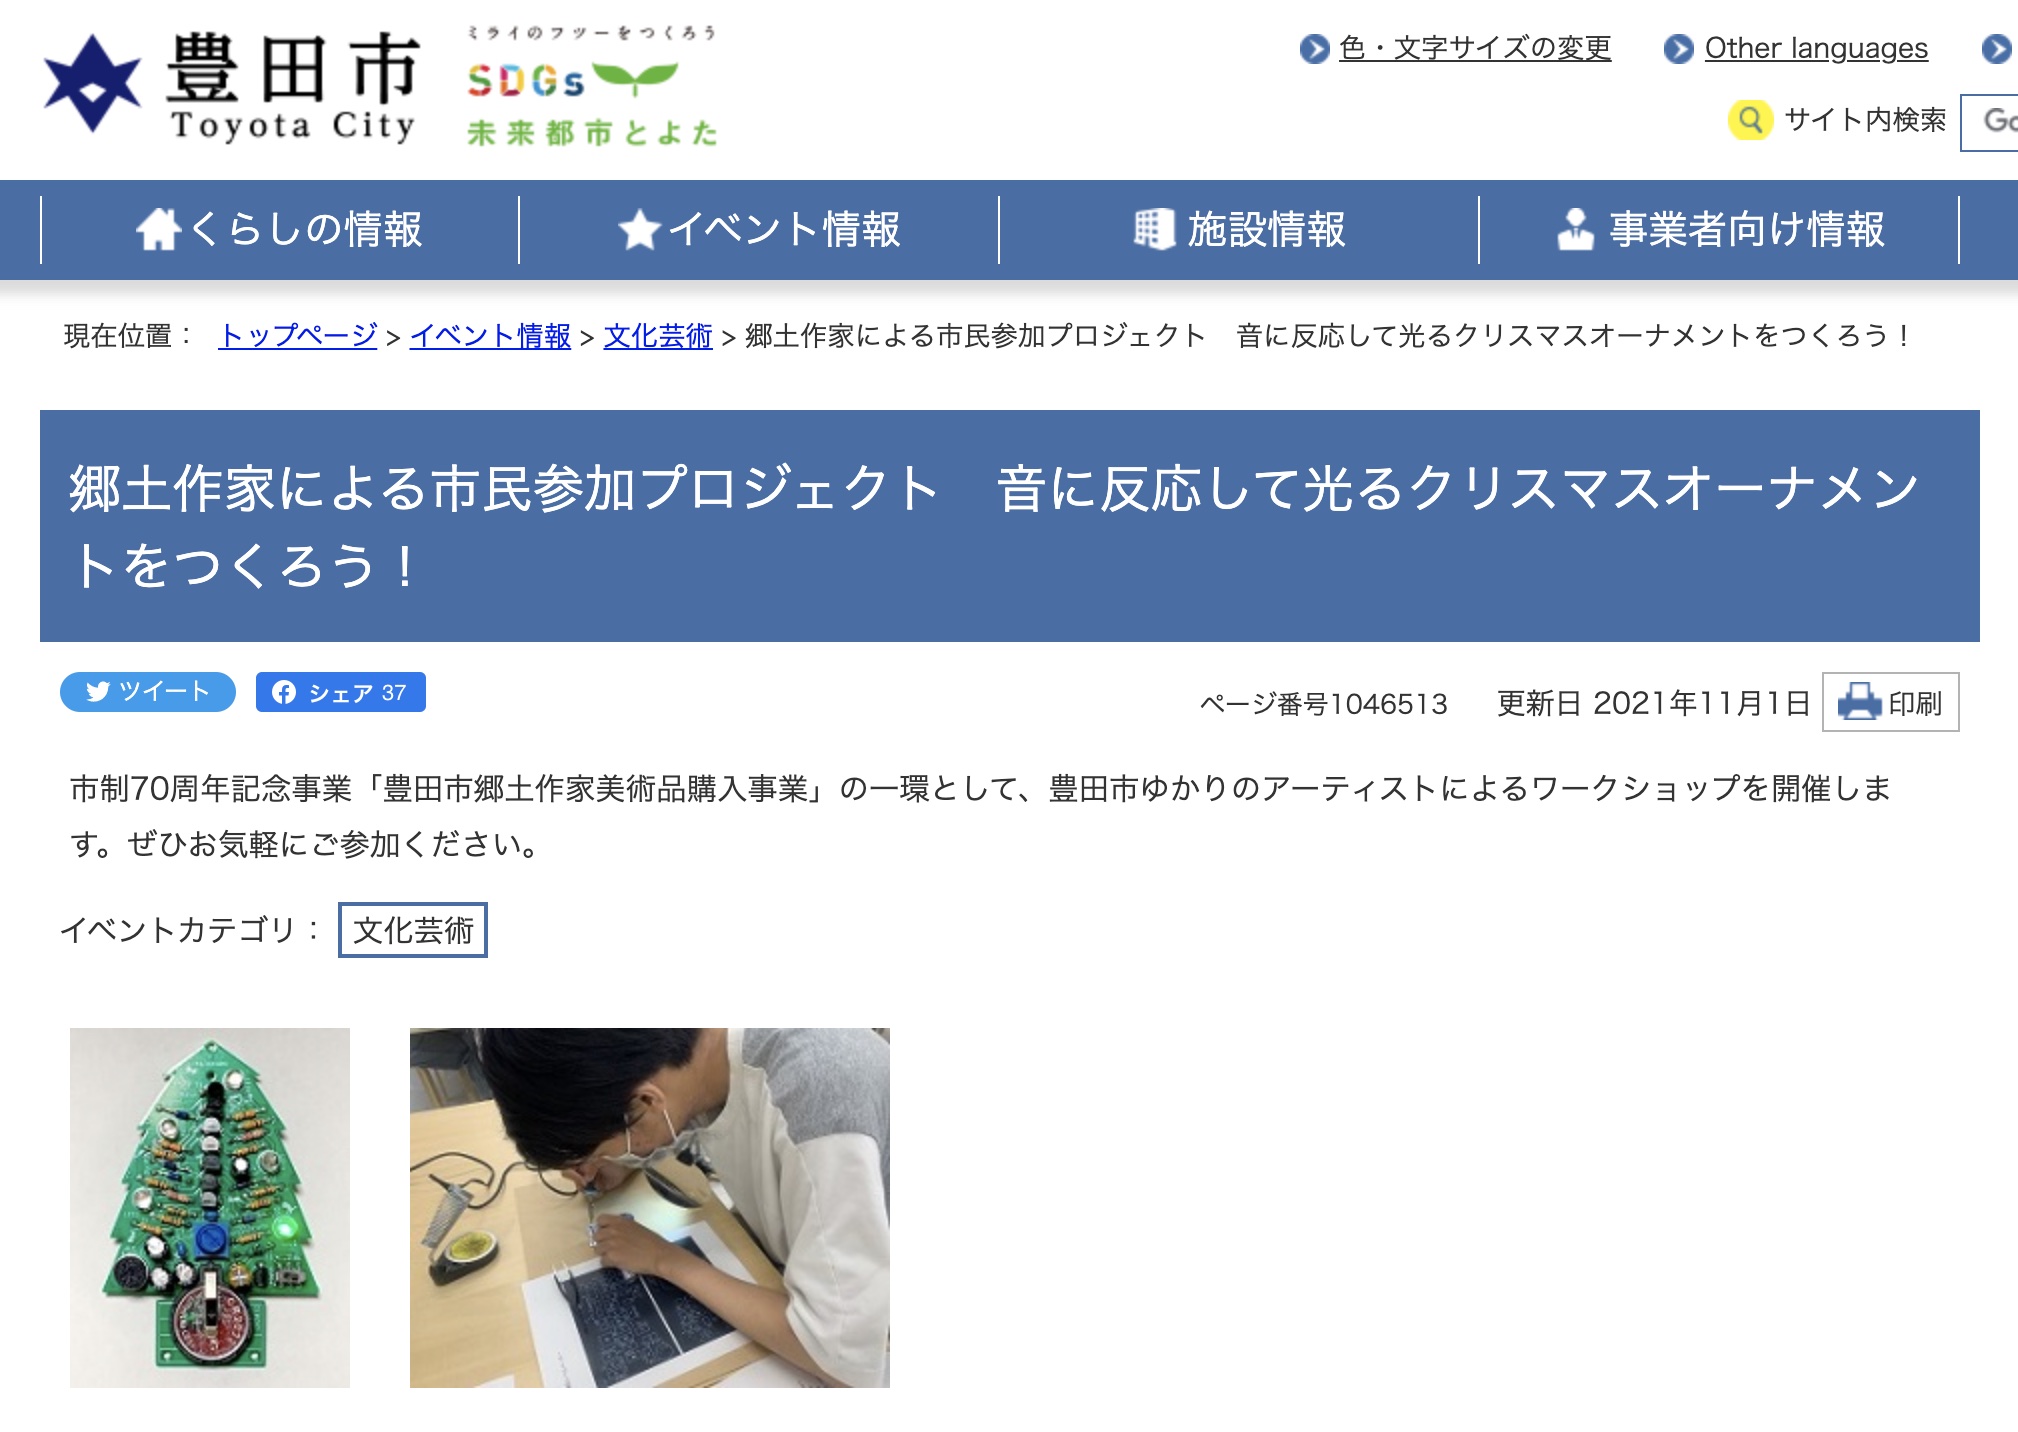Click the Google site search field

(x=1989, y=122)
